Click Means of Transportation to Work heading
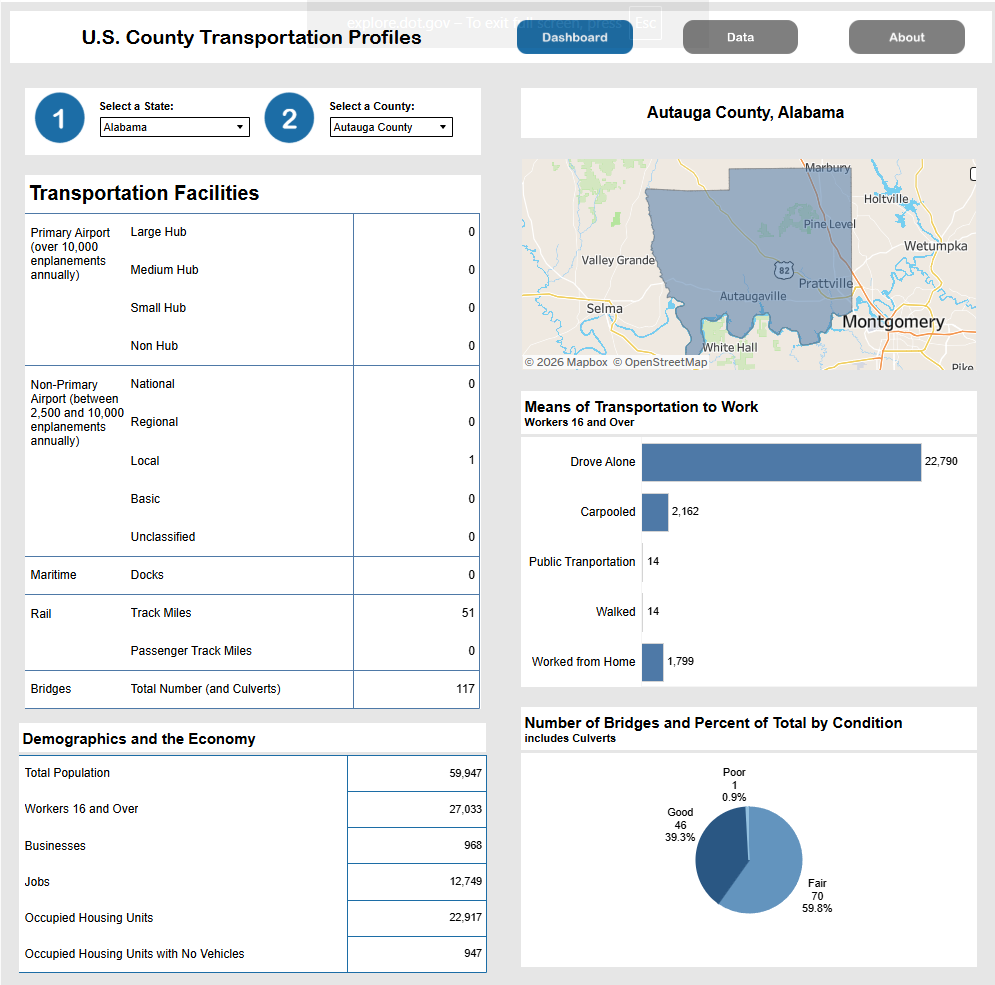The height and width of the screenshot is (985, 995). point(641,407)
